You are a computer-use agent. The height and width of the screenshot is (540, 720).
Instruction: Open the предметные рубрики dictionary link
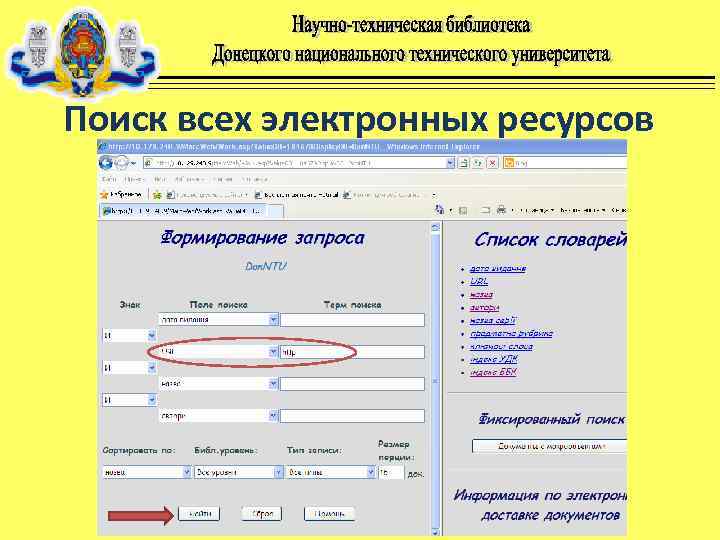[512, 333]
